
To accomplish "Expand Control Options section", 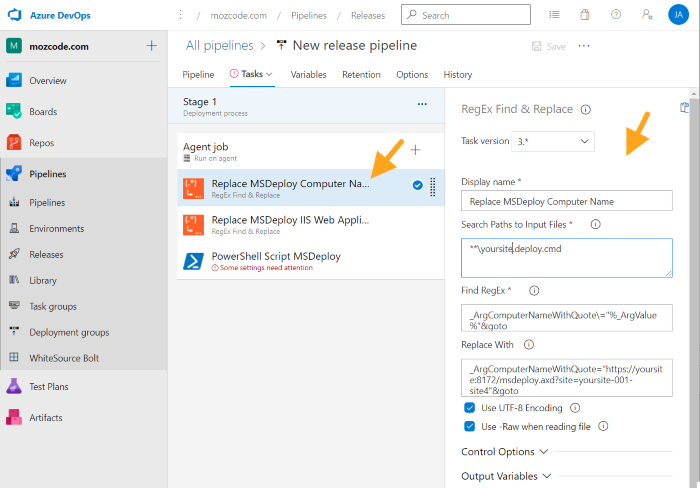I will [x=504, y=452].
